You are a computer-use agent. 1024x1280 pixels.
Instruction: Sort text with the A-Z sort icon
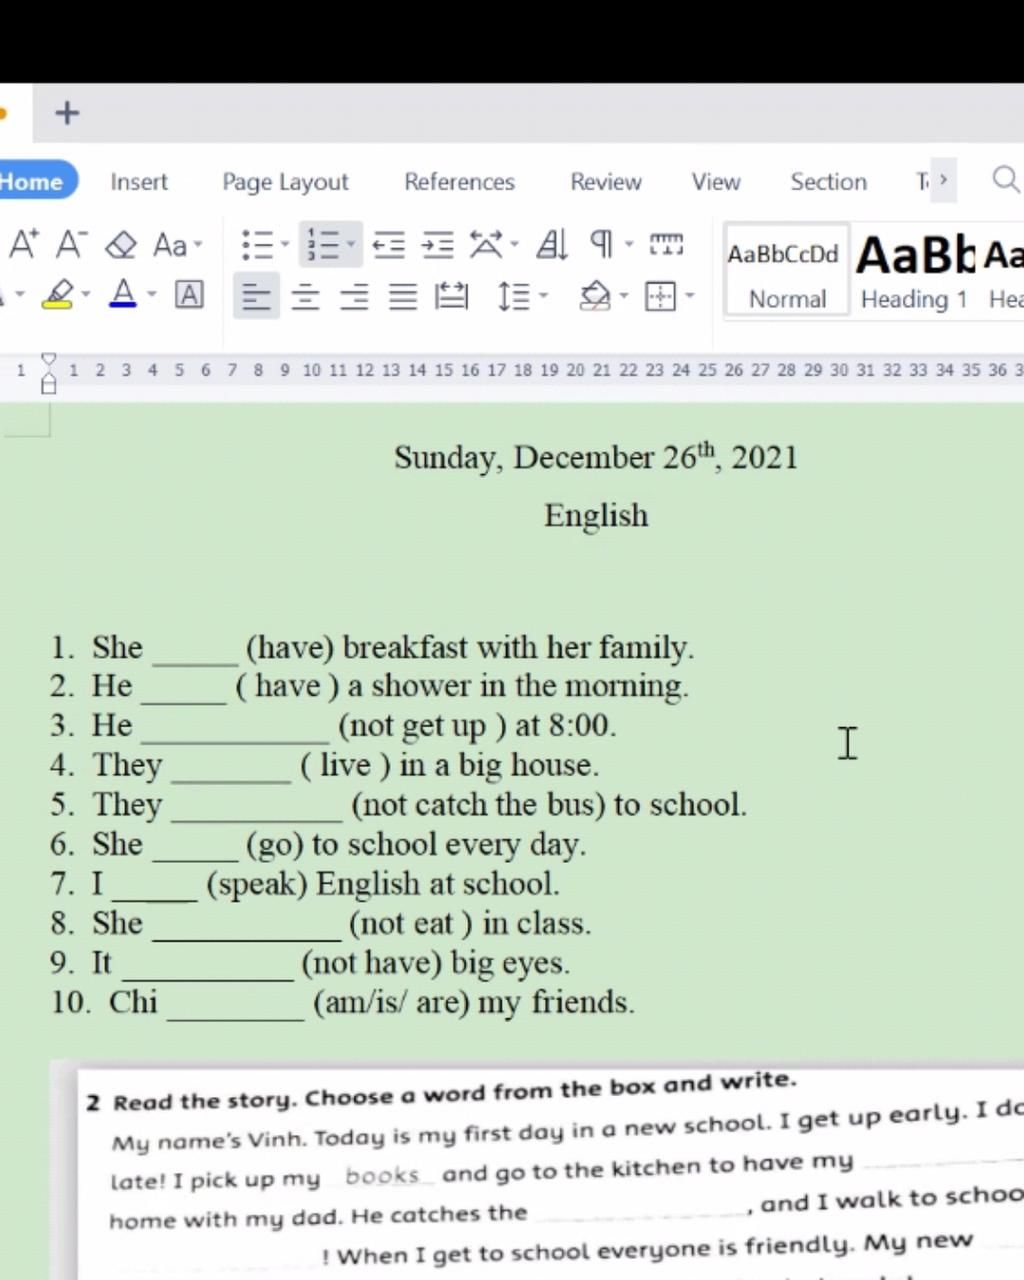pos(552,244)
